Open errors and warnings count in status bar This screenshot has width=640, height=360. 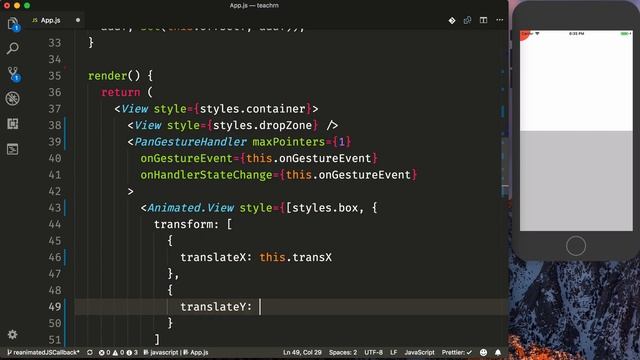click(x=118, y=353)
